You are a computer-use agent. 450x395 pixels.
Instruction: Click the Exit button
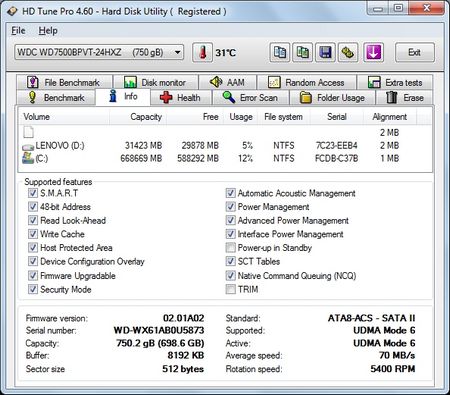[415, 52]
